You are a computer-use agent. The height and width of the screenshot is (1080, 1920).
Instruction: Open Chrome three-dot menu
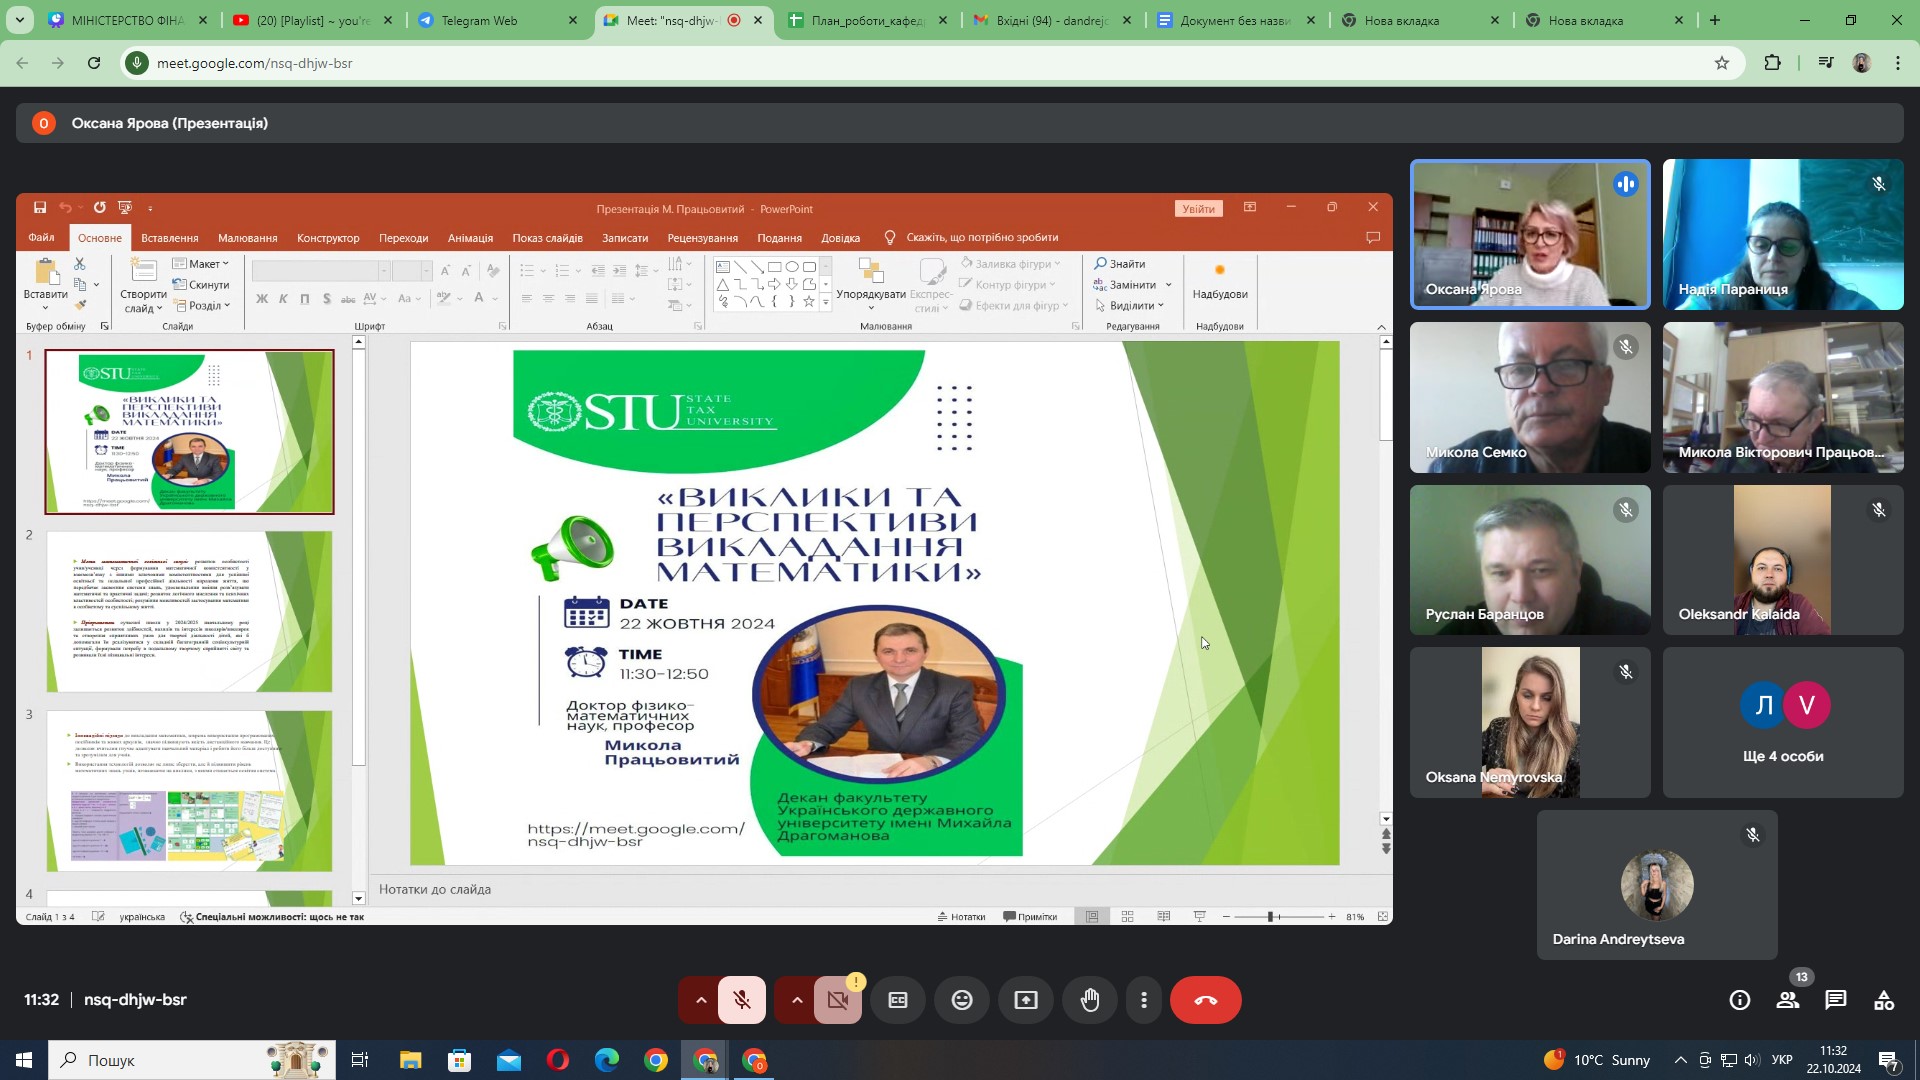[x=1898, y=63]
